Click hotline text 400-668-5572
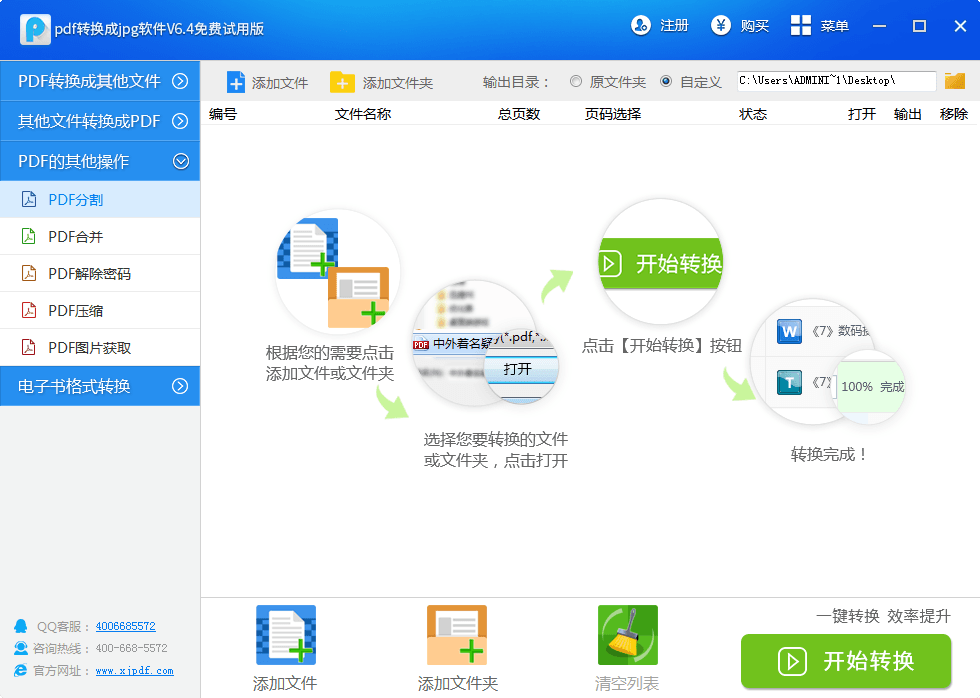 [131, 648]
